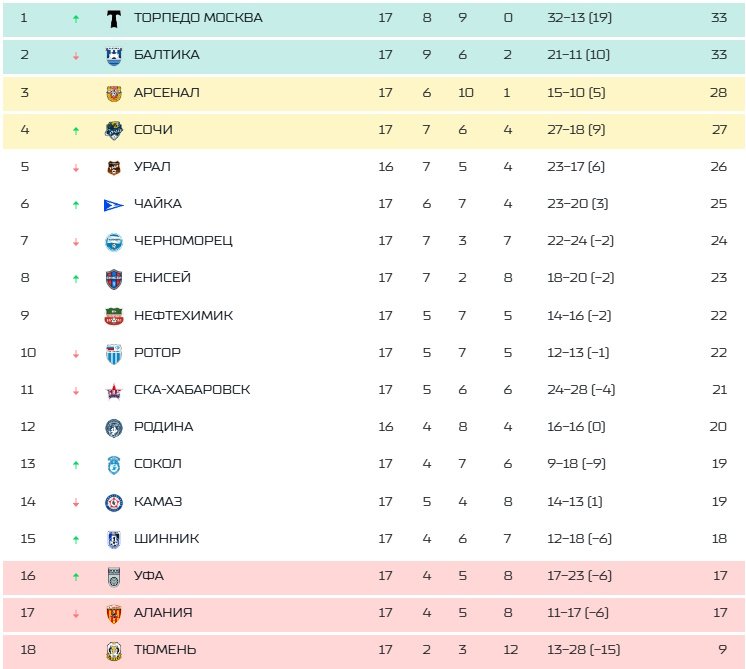746x669 pixels.
Task: Click the Чайка pennant logo
Action: [x=113, y=204]
